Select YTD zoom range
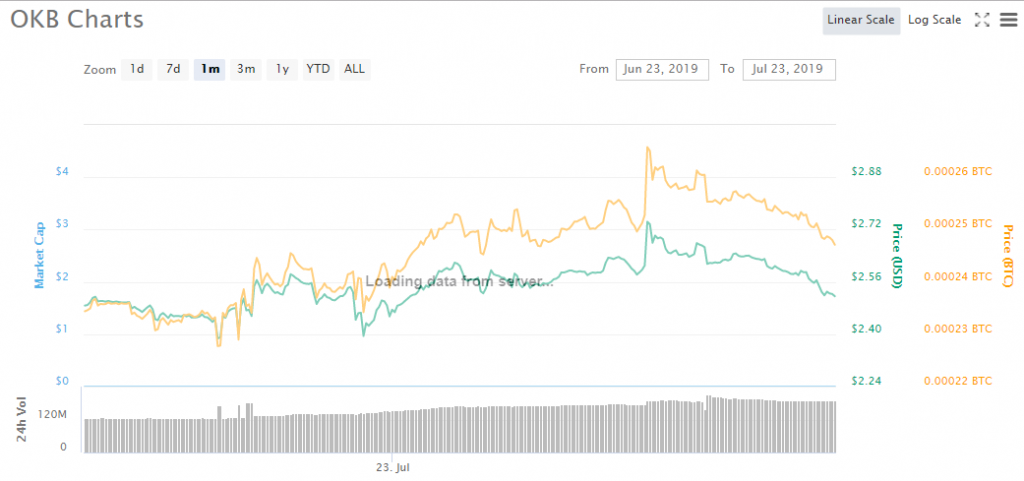This screenshot has height=481, width=1024. [x=318, y=69]
